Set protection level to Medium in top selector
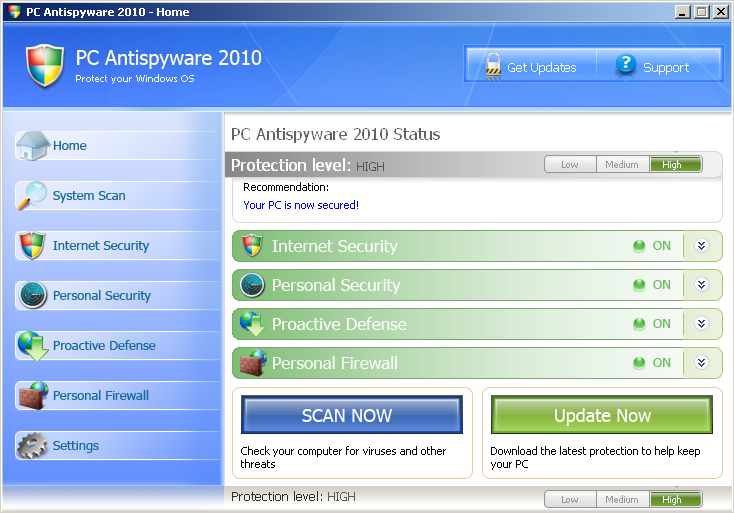The image size is (734, 513). [x=623, y=164]
